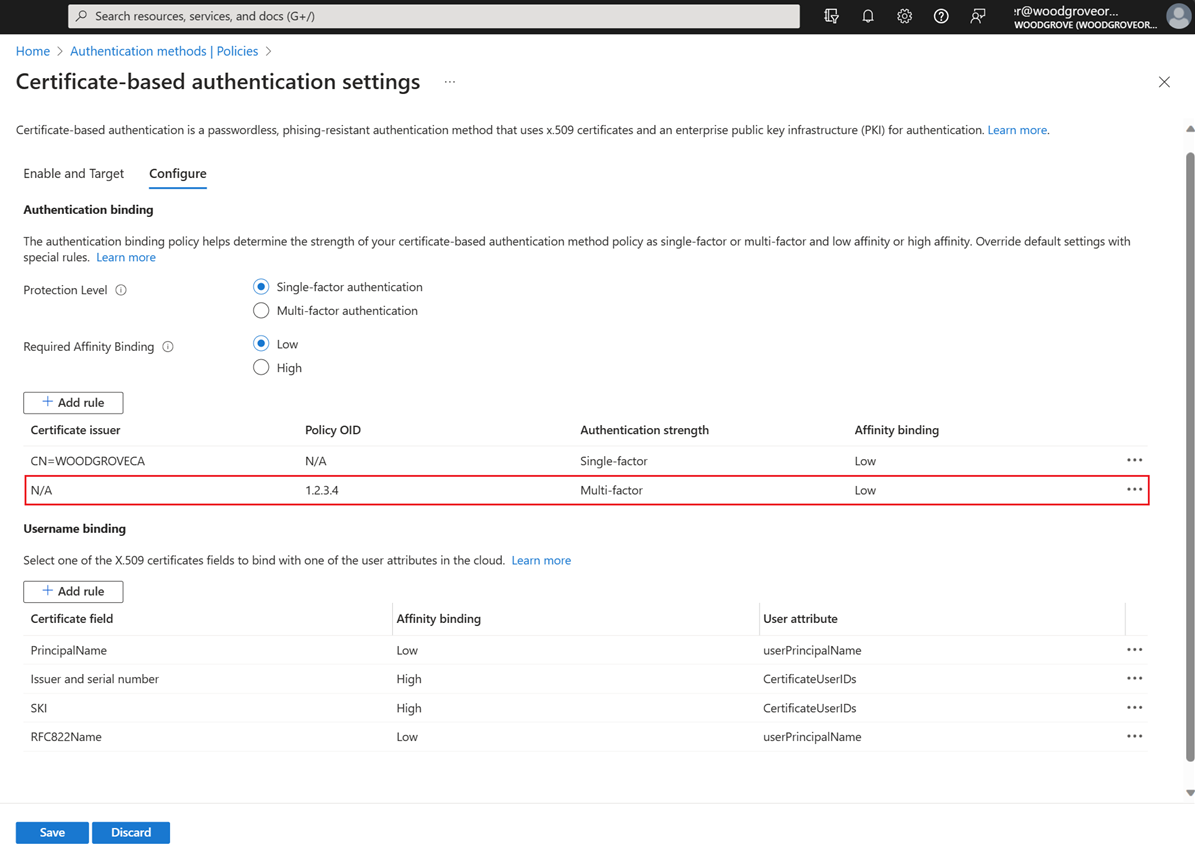Viewport: 1195px width, 853px height.
Task: Select Single-factor authentication protection level
Action: tap(261, 286)
